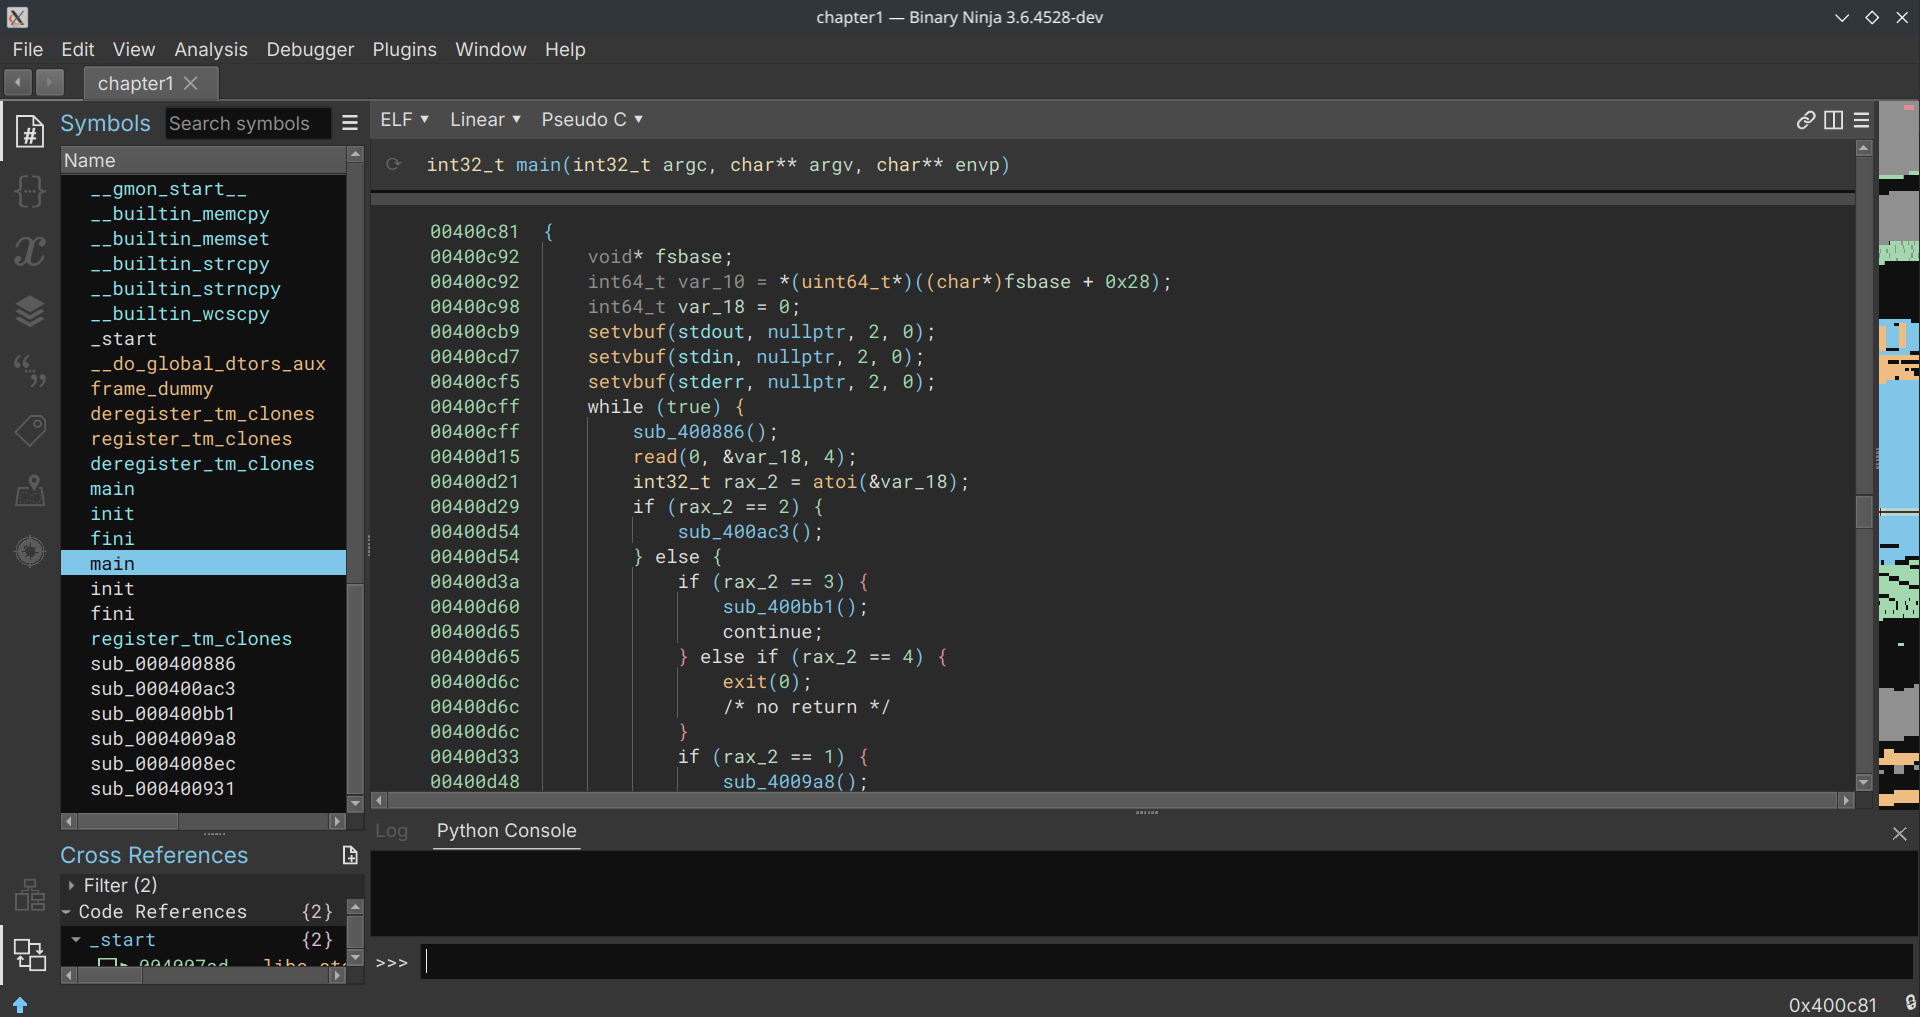Open the Types sidebar panel
Image resolution: width=1920 pixels, height=1017 pixels.
pos(30,191)
